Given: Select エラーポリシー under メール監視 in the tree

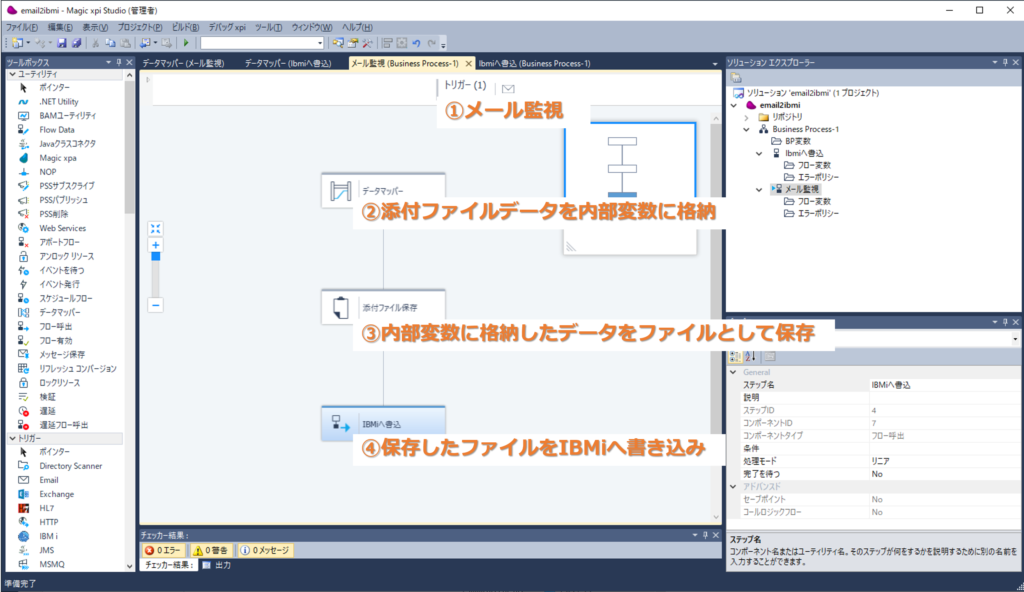Looking at the screenshot, I should point(818,213).
